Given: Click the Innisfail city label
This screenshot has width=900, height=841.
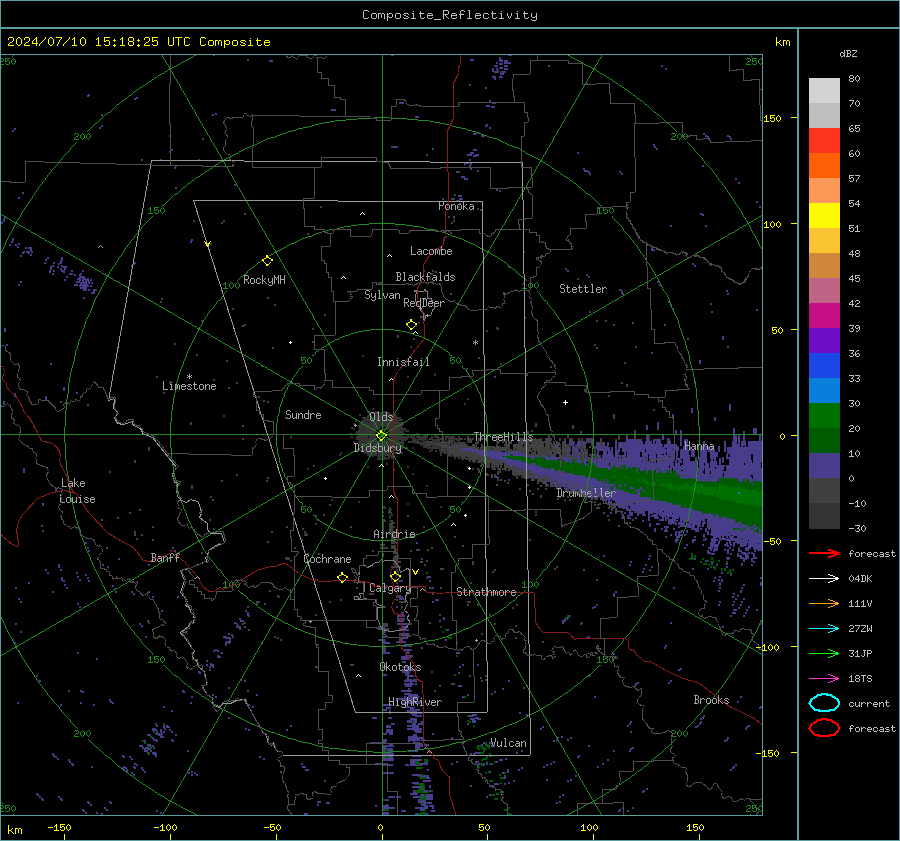Looking at the screenshot, I should tap(403, 362).
